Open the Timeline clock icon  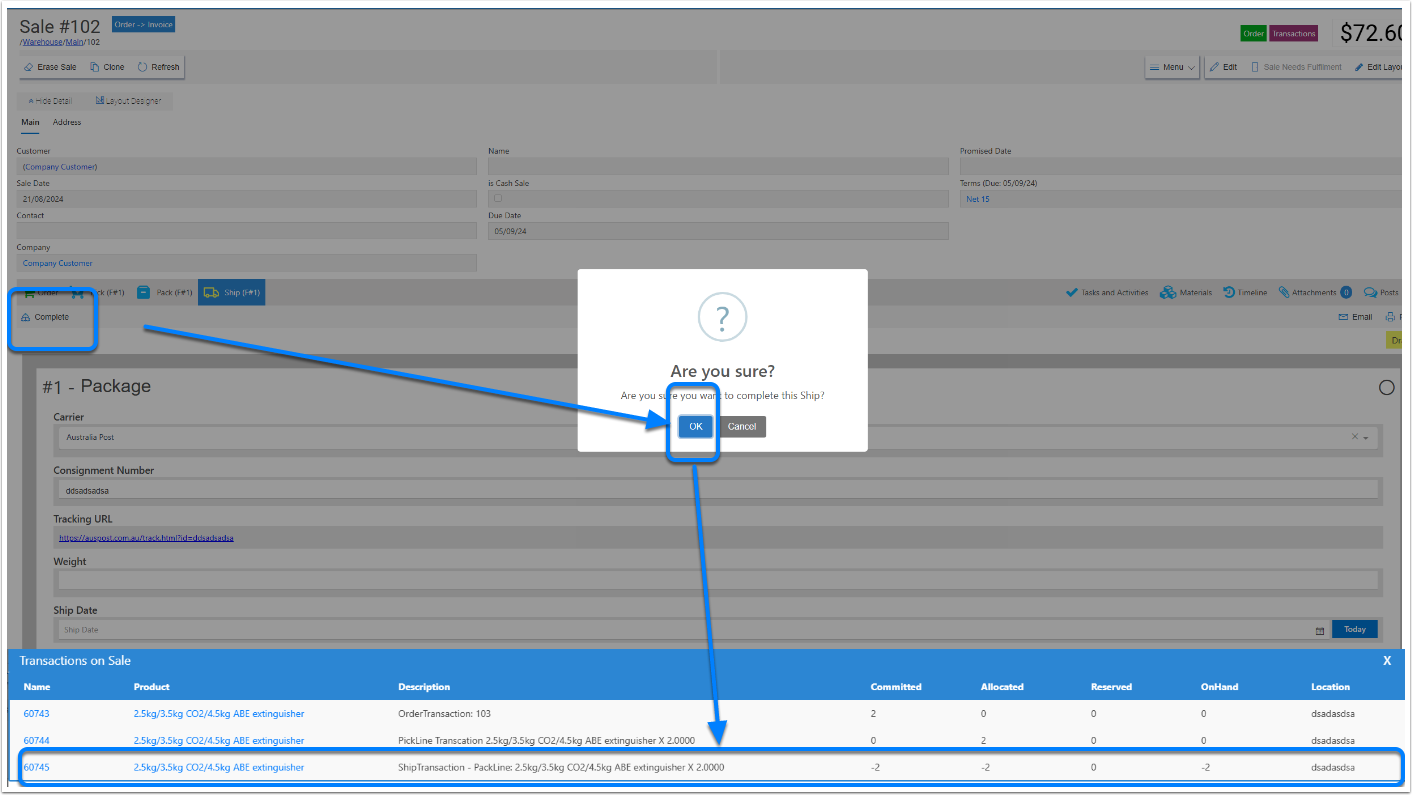pos(1228,293)
